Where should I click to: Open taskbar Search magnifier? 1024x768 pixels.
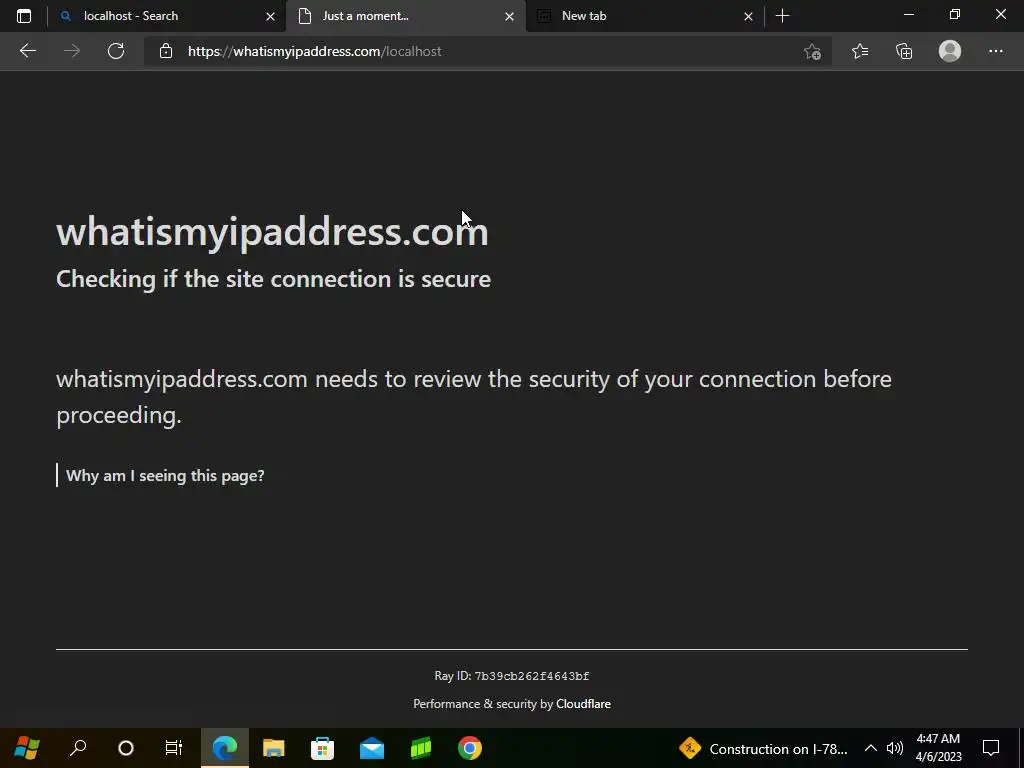tap(78, 748)
